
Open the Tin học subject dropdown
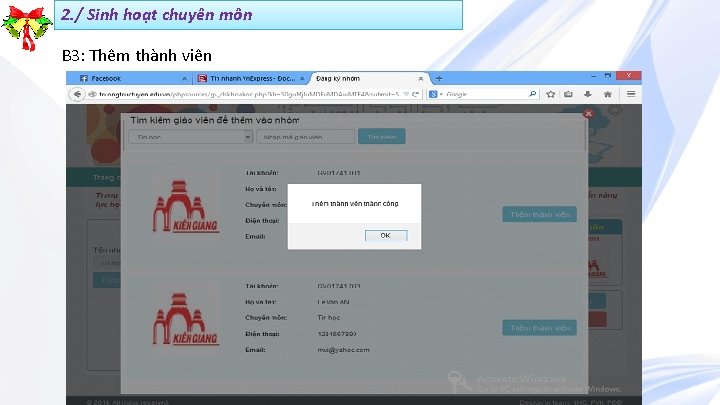tap(191, 137)
